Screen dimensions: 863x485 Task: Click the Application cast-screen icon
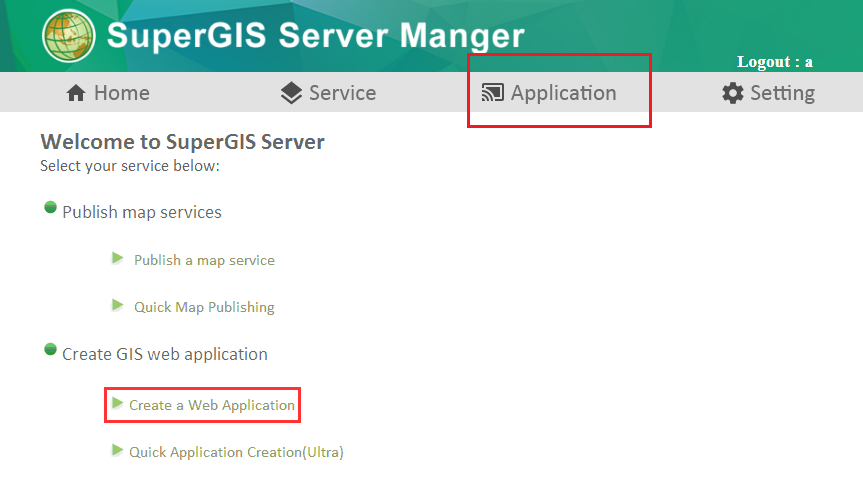pyautogui.click(x=493, y=92)
